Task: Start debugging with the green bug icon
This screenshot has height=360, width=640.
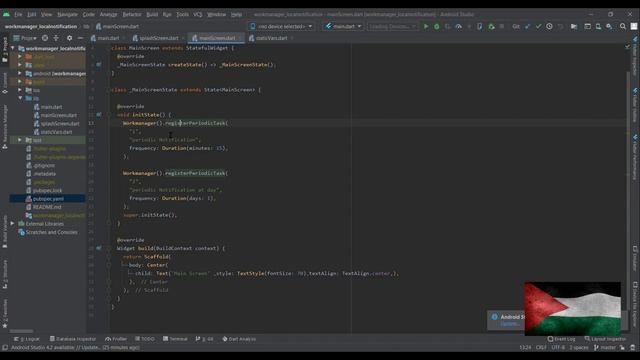Action: (436, 27)
